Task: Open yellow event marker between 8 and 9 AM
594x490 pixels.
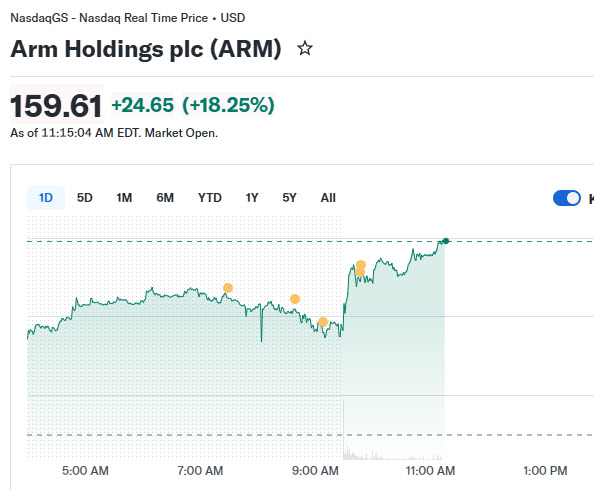Action: (x=295, y=299)
